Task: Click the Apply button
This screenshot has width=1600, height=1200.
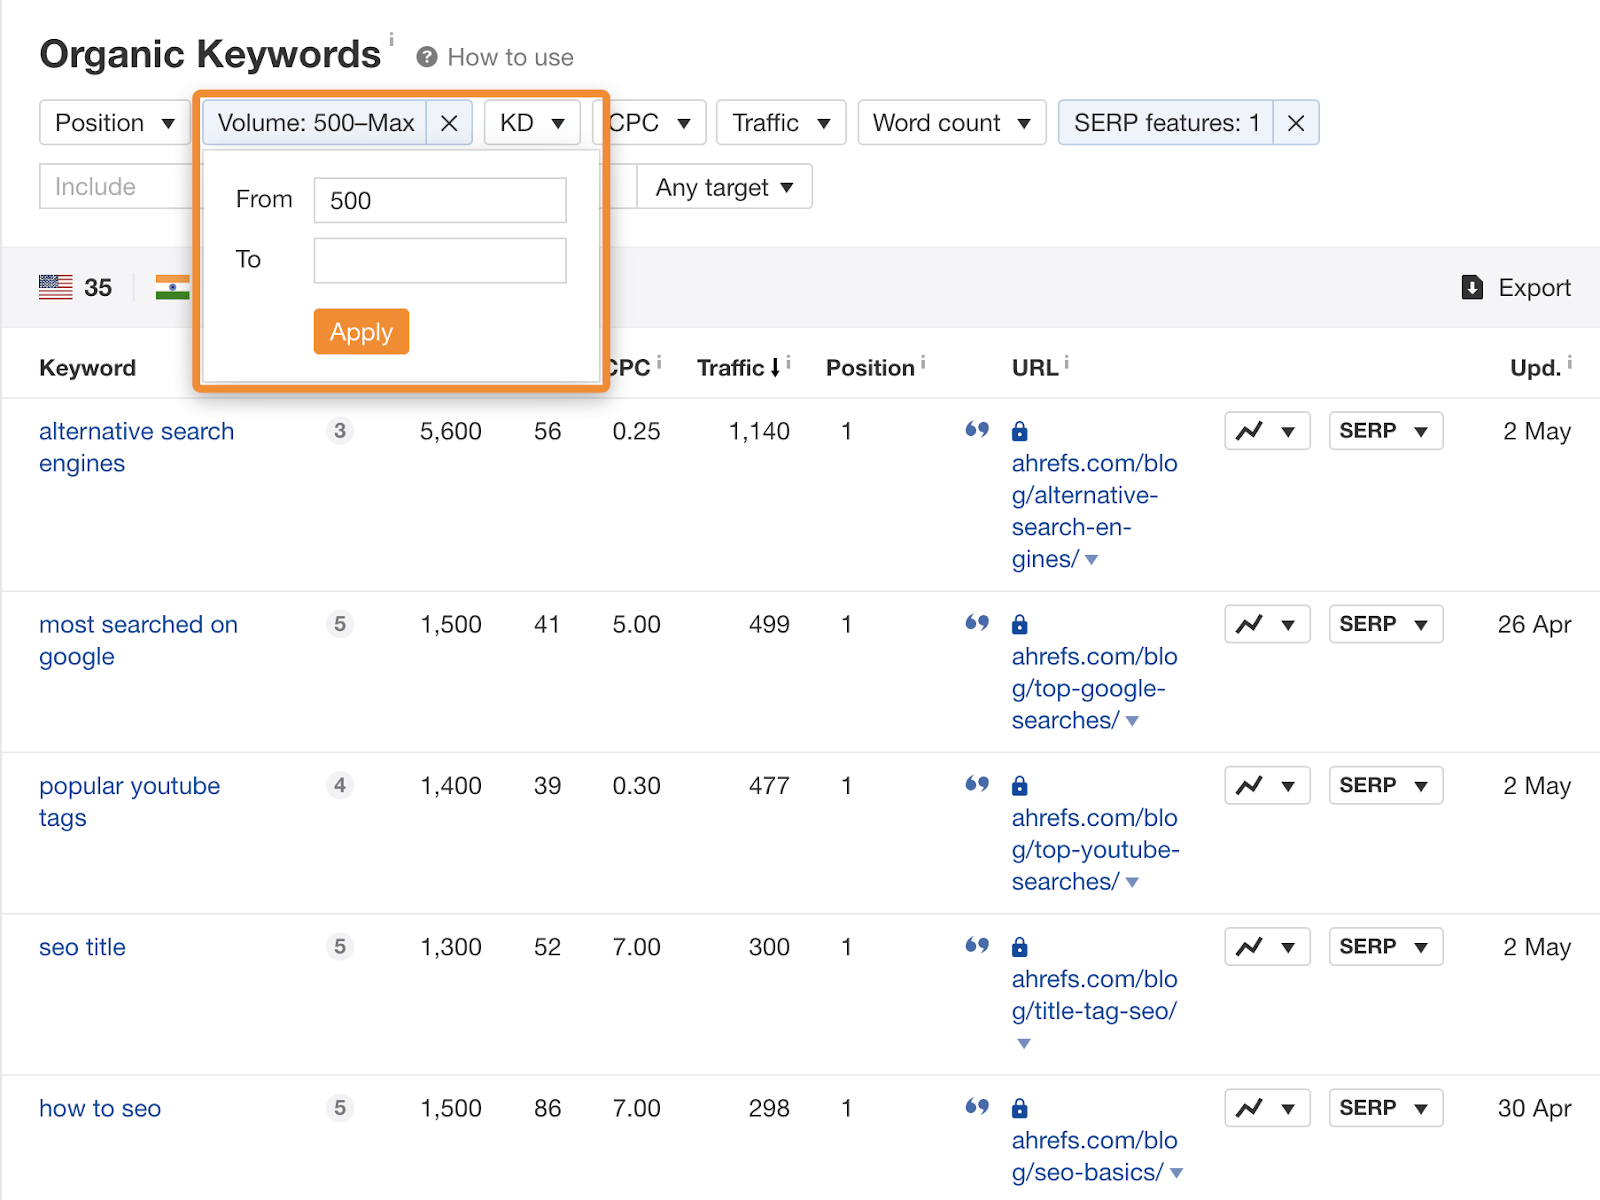Action: [x=361, y=331]
